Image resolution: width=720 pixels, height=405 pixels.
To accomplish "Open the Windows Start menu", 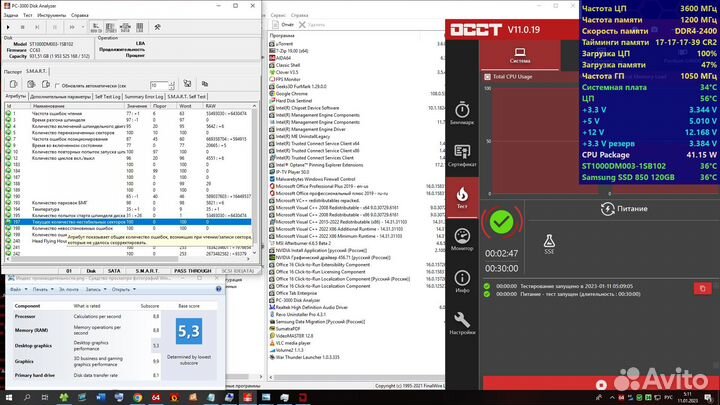I will [x=8, y=398].
